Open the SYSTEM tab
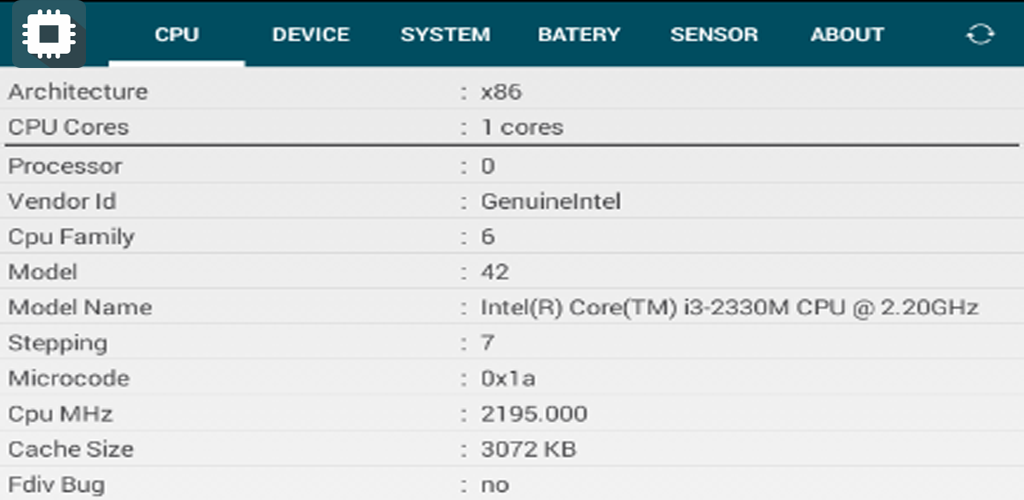 (445, 34)
